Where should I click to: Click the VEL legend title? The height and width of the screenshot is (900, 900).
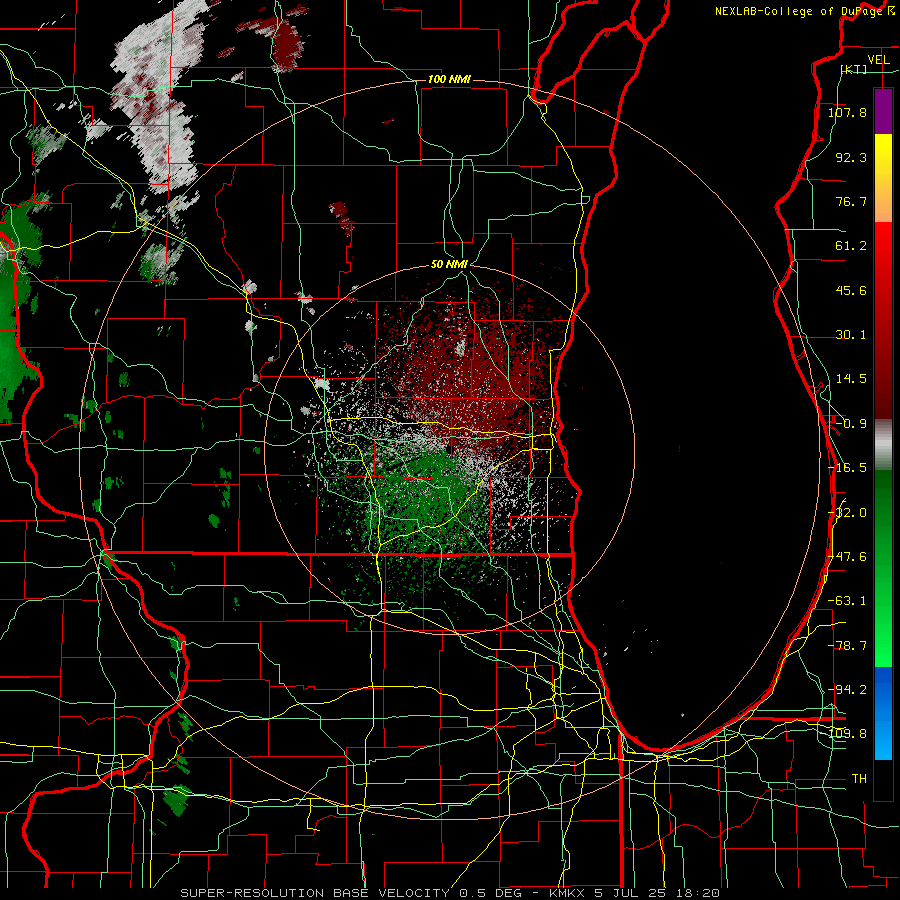879,60
